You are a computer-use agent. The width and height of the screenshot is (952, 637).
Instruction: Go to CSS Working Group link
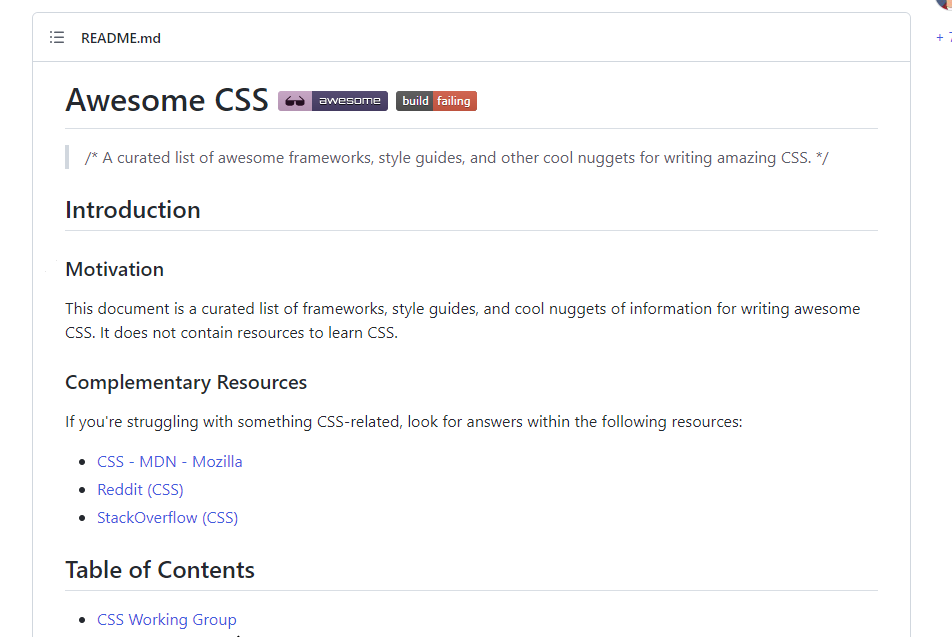167,619
